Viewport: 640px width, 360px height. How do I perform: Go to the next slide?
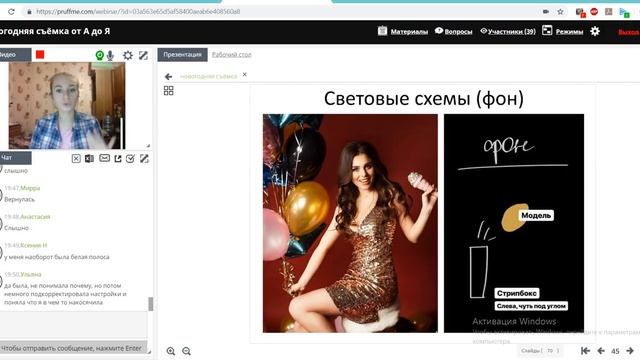(x=630, y=351)
